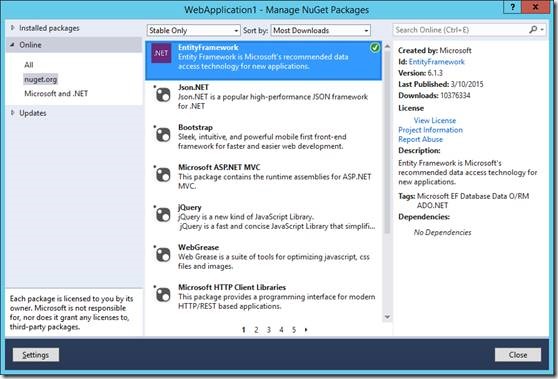The width and height of the screenshot is (558, 379).
Task: Open the Most Downloads sort dropdown
Action: pos(320,31)
